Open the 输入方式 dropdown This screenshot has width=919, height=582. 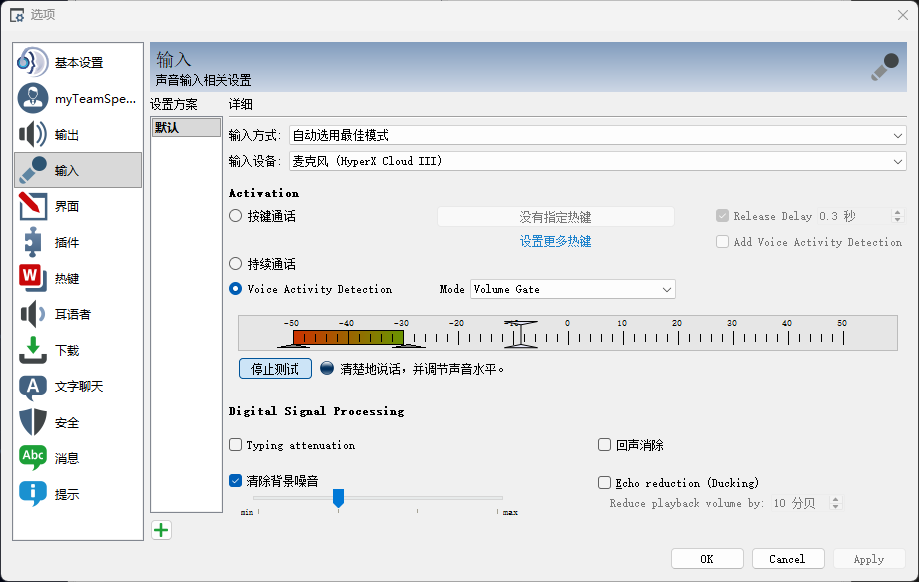tap(598, 135)
